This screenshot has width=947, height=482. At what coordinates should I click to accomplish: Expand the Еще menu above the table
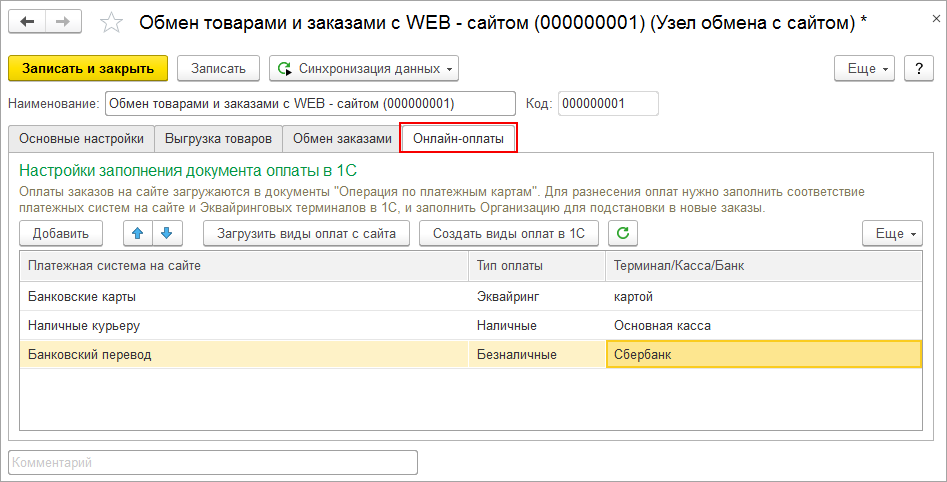pos(892,233)
